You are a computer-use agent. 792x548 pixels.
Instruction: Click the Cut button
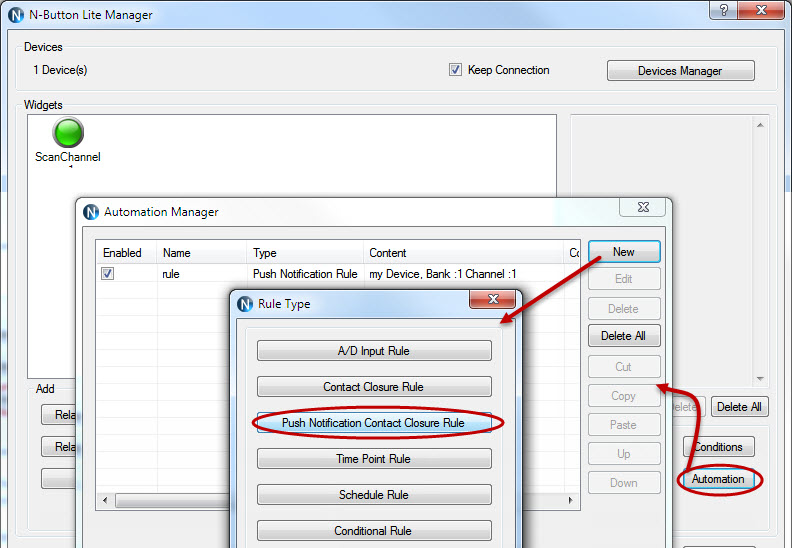pyautogui.click(x=624, y=367)
